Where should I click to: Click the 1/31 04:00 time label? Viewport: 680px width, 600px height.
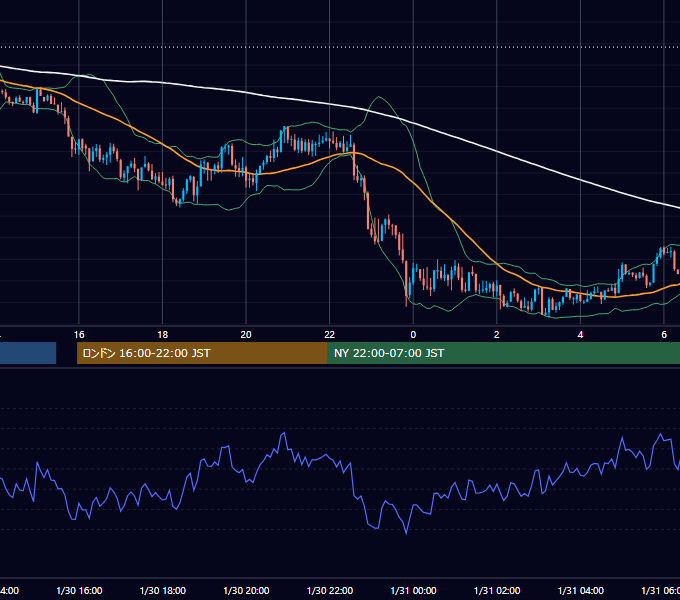point(581,590)
